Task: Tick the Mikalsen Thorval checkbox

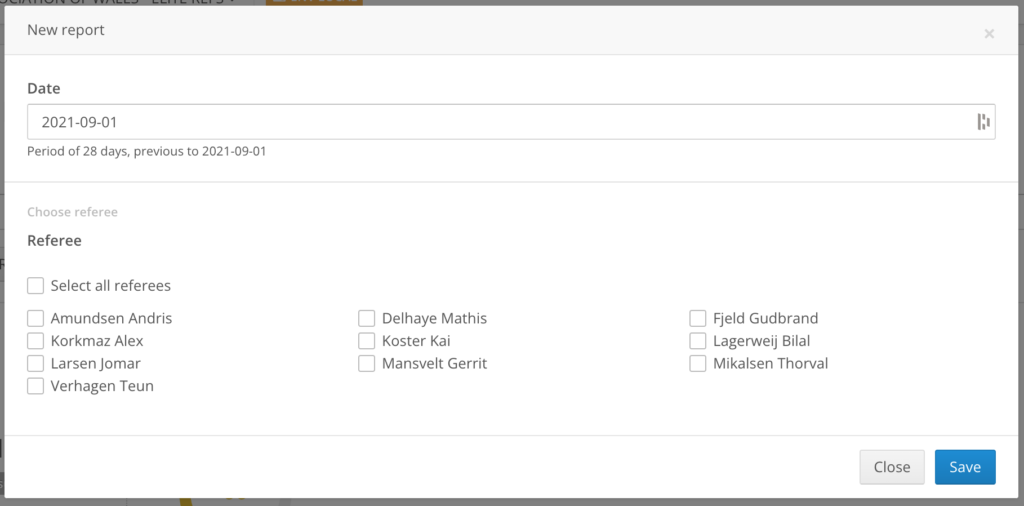Action: click(x=697, y=363)
